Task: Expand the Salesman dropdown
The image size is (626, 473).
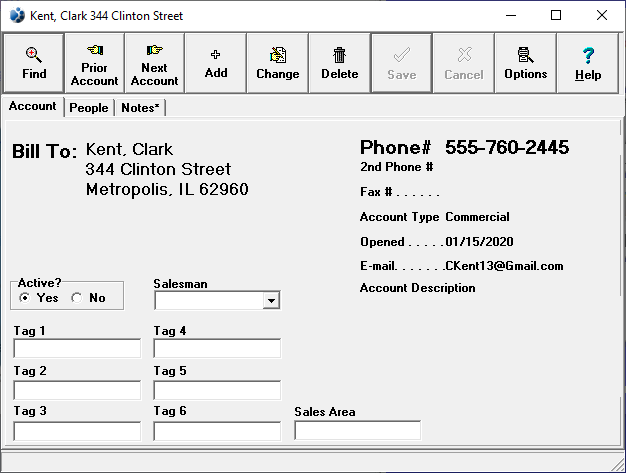Action: (x=270, y=301)
